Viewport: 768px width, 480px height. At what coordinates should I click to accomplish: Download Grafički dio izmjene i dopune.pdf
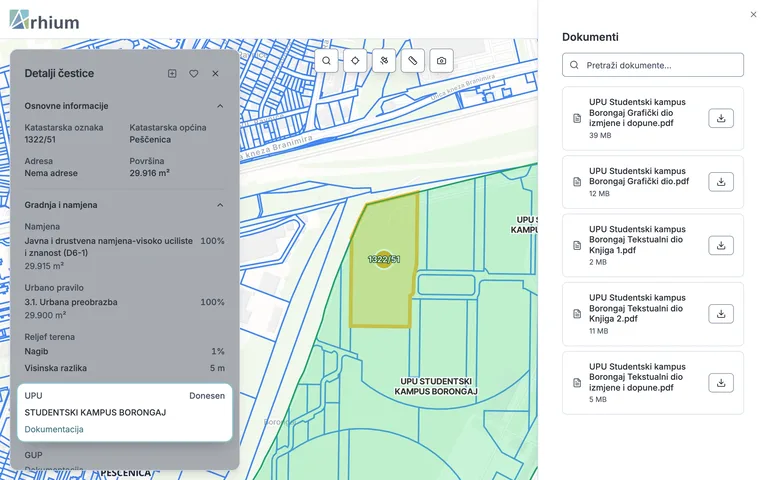coord(721,118)
